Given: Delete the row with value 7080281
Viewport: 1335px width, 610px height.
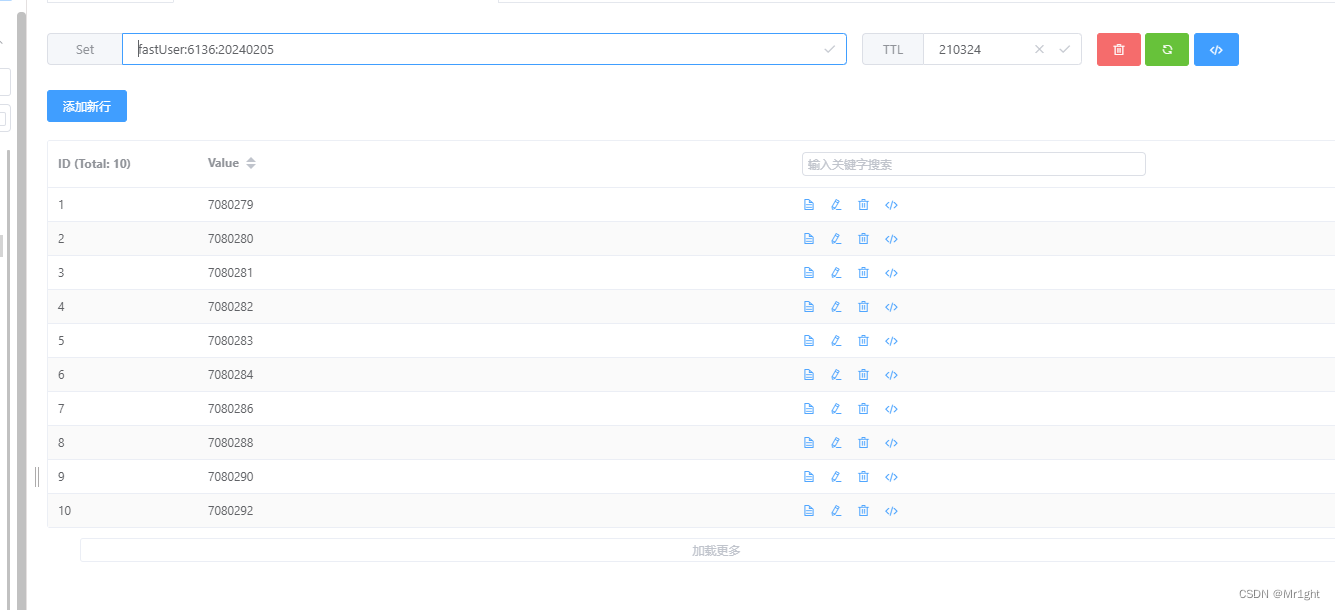Looking at the screenshot, I should [863, 273].
